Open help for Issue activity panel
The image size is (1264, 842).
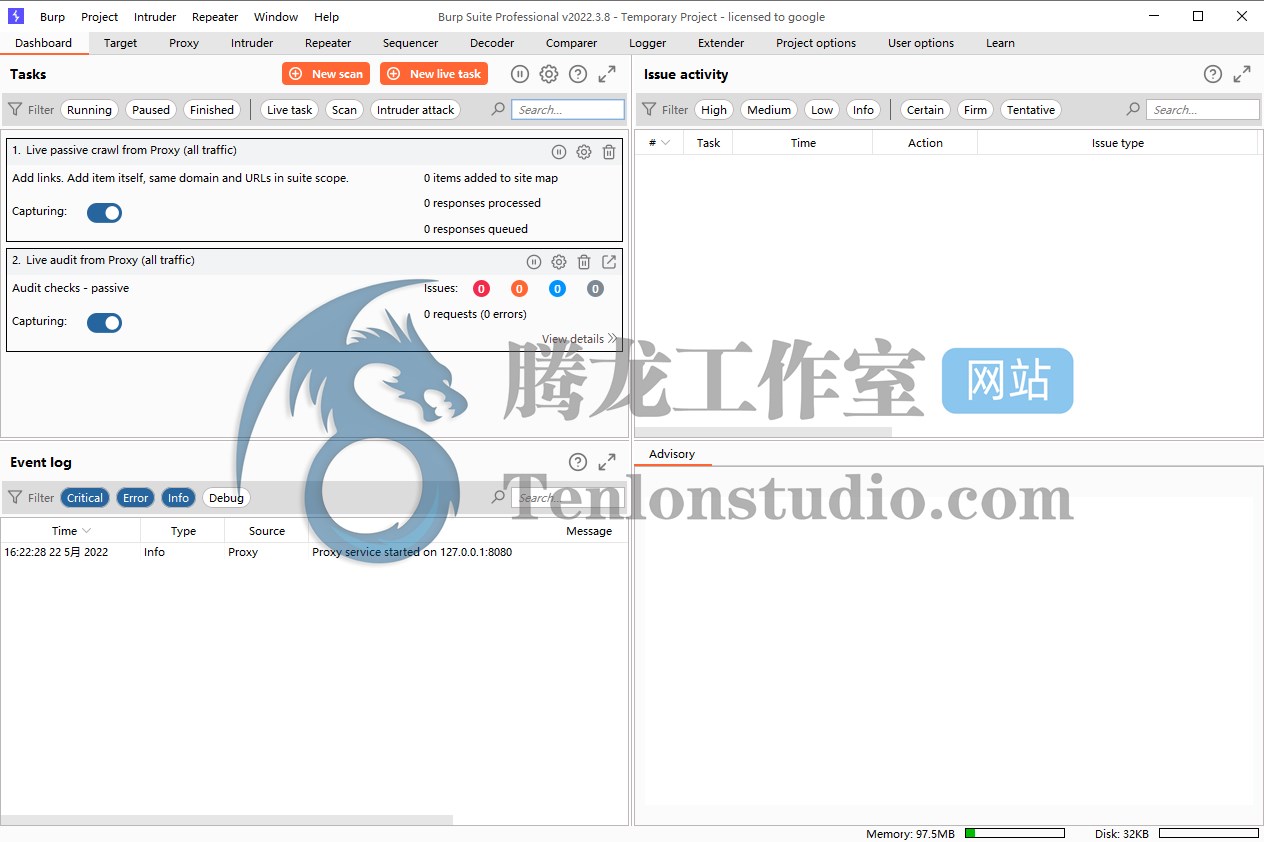[x=1212, y=74]
